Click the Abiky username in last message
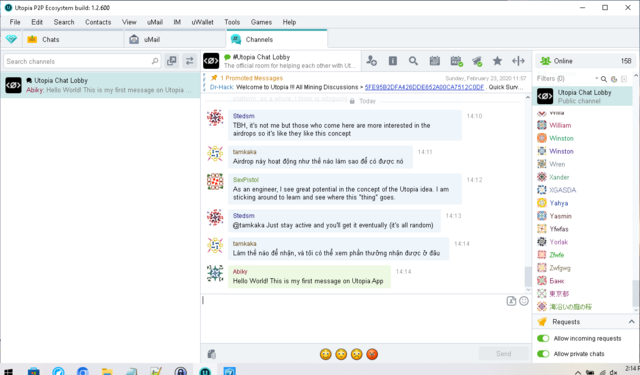Image resolution: width=640 pixels, height=375 pixels. click(x=240, y=271)
